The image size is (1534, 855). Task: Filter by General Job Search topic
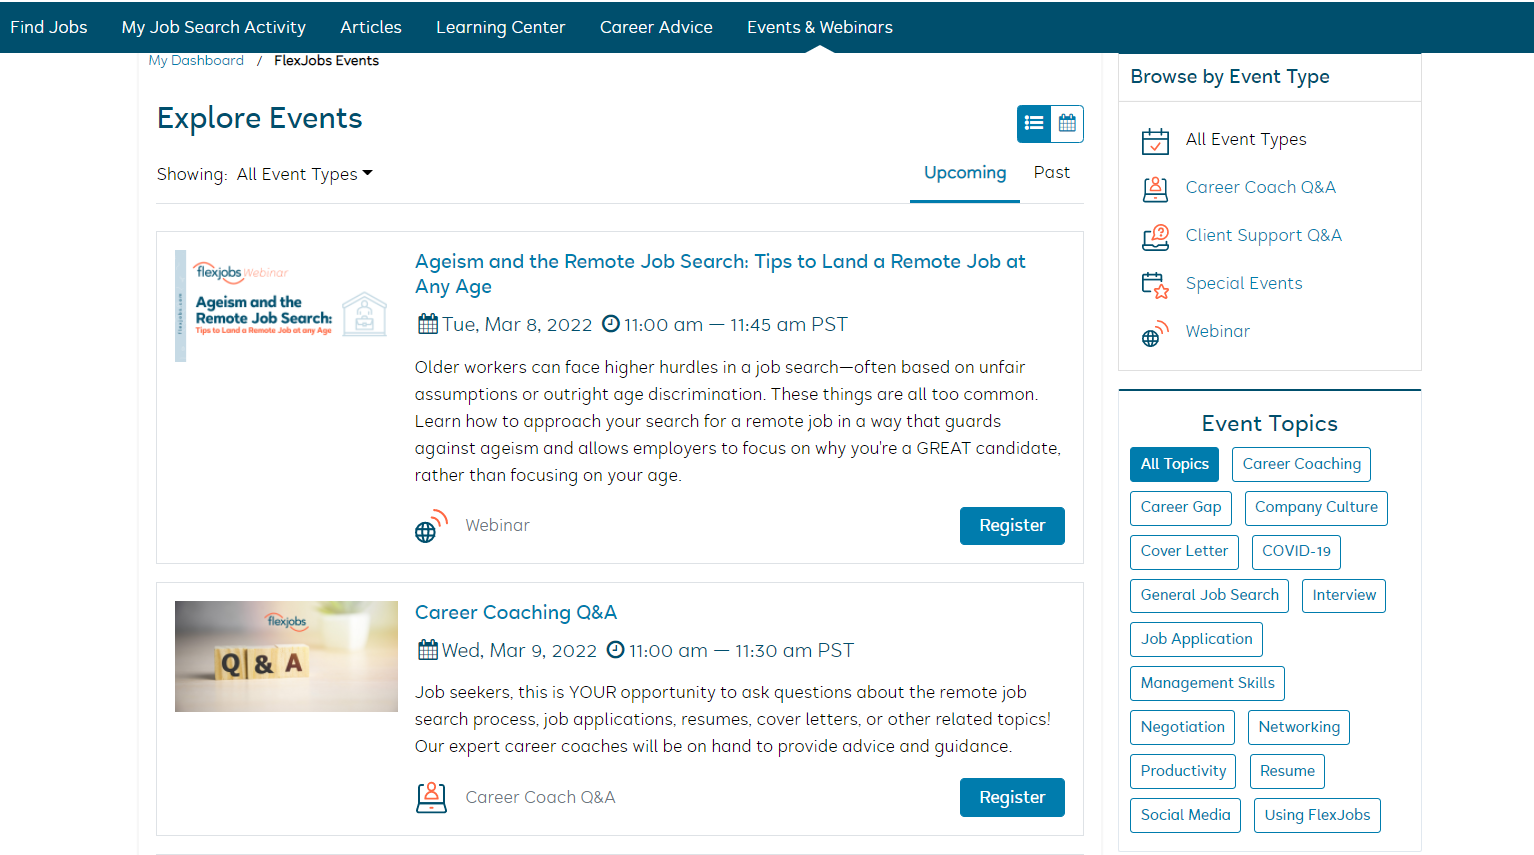pos(1210,596)
